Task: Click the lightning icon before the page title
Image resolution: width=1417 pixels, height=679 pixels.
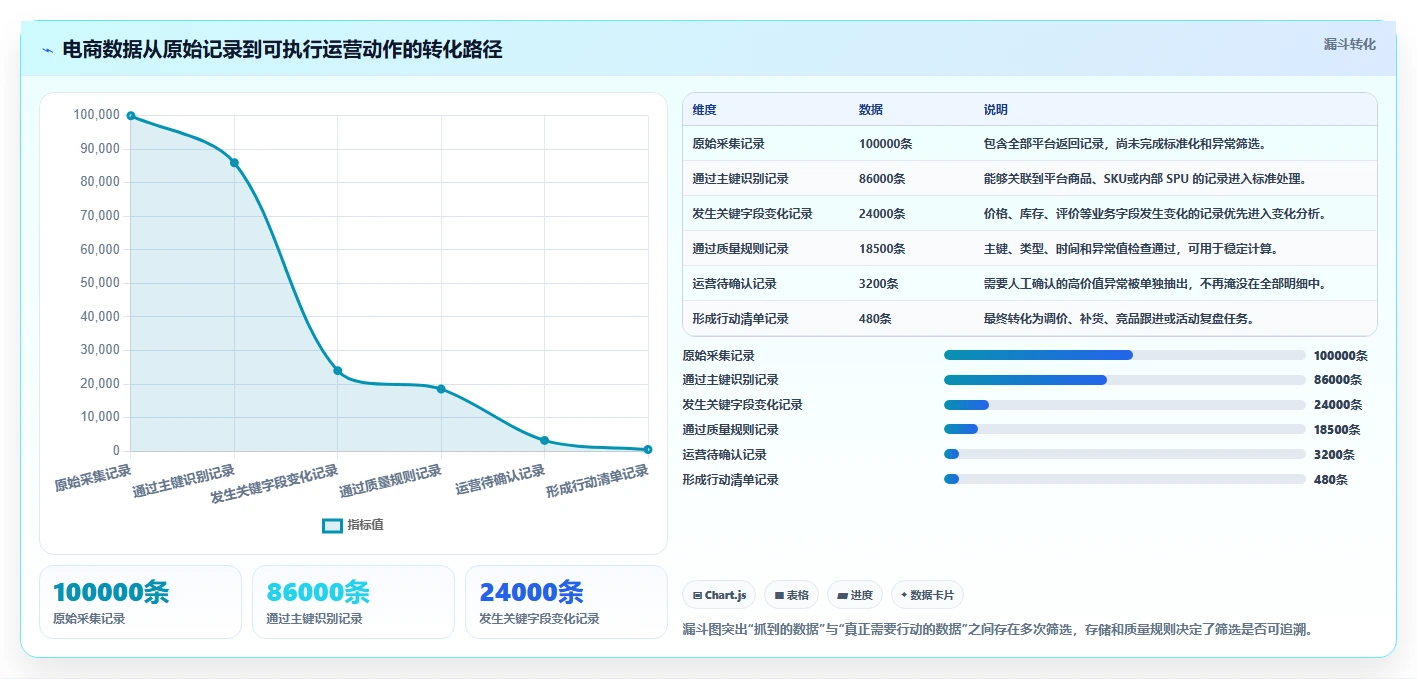Action: pyautogui.click(x=47, y=50)
